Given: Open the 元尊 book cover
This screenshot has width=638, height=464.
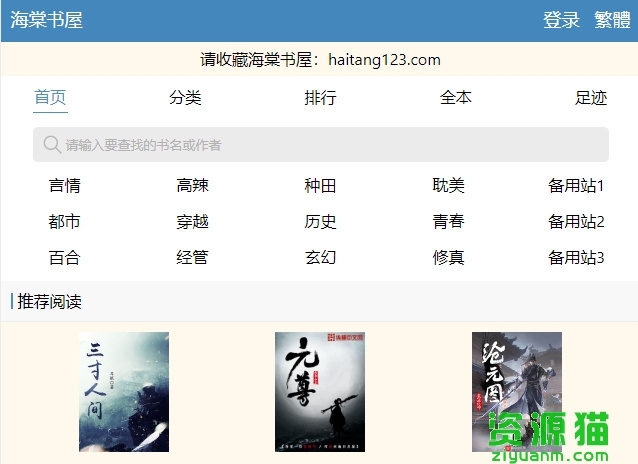Looking at the screenshot, I should point(320,392).
